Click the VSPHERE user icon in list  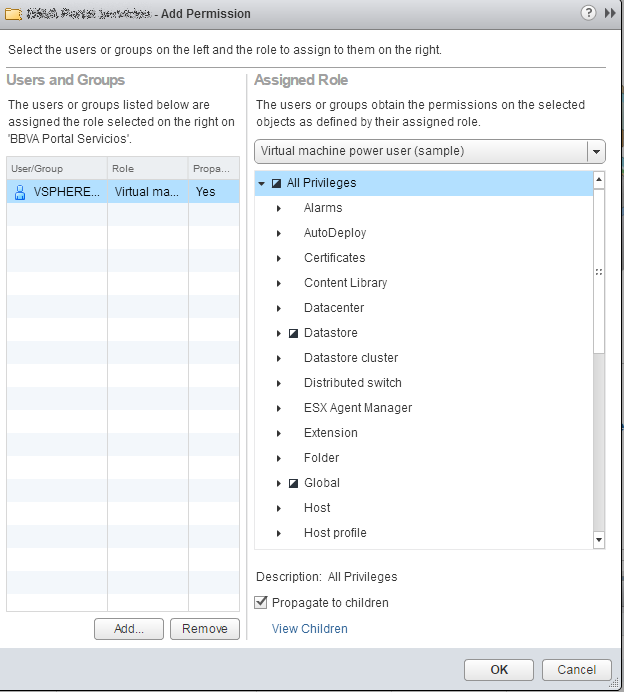click(20, 192)
